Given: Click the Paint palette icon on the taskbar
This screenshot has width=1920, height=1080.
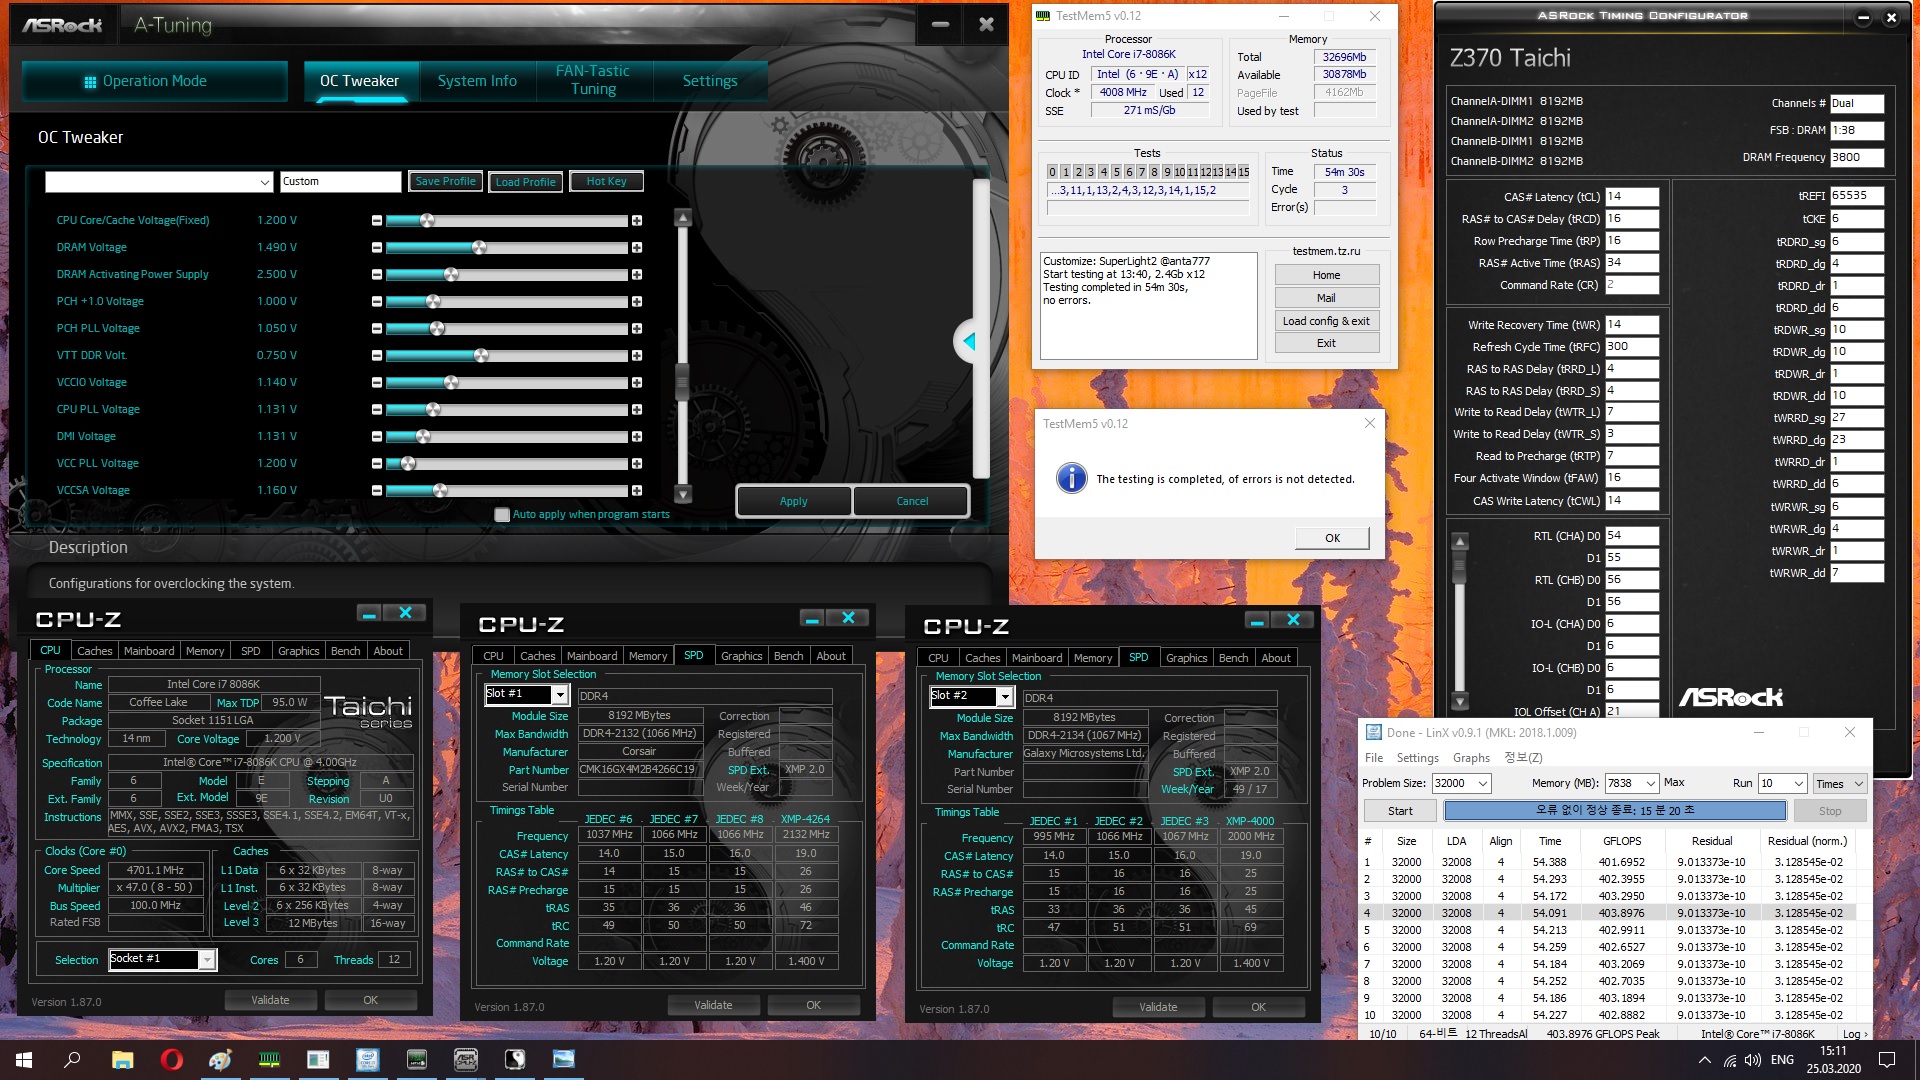Looking at the screenshot, I should pos(220,1059).
